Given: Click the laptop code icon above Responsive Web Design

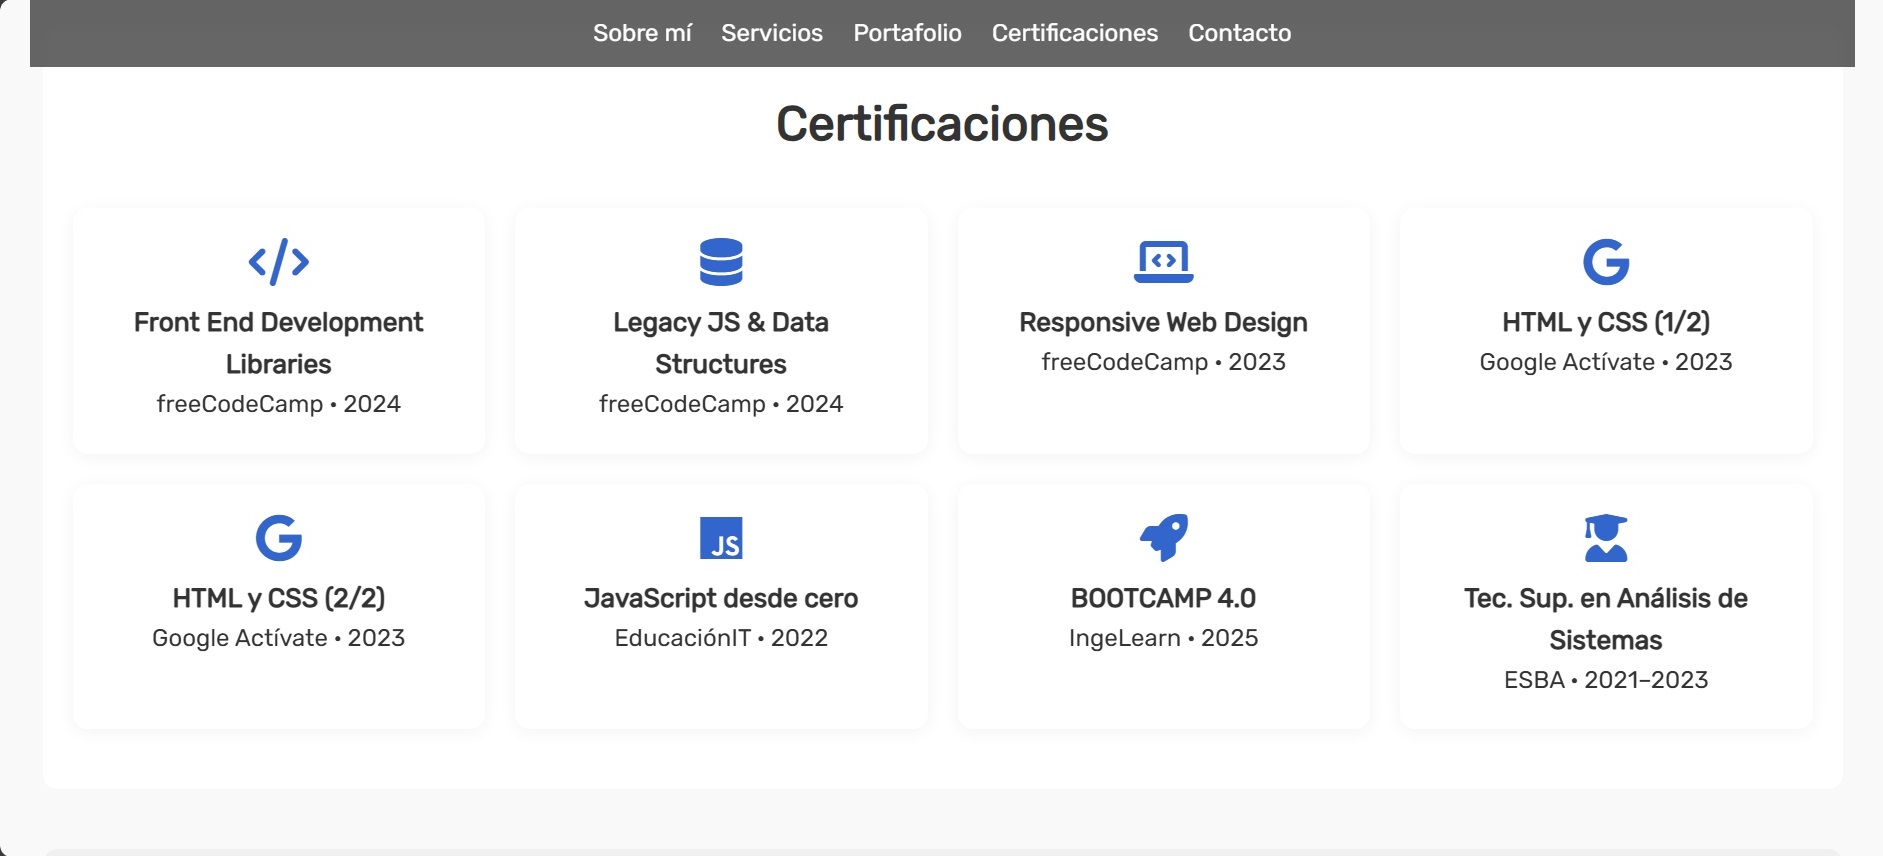Looking at the screenshot, I should (1164, 262).
